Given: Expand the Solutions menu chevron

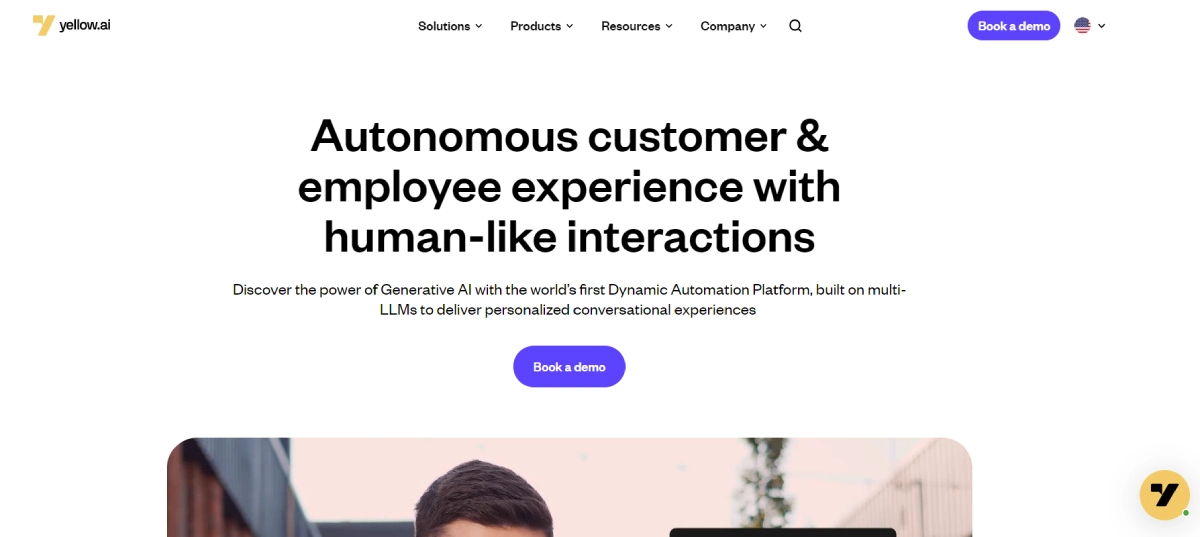Looking at the screenshot, I should pos(479,26).
